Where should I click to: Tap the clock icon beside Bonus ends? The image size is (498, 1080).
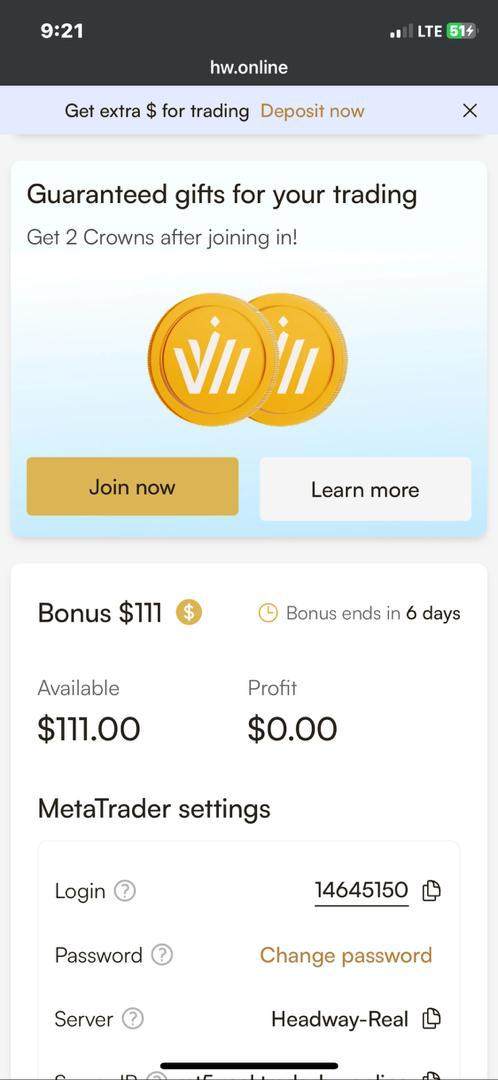coord(268,612)
